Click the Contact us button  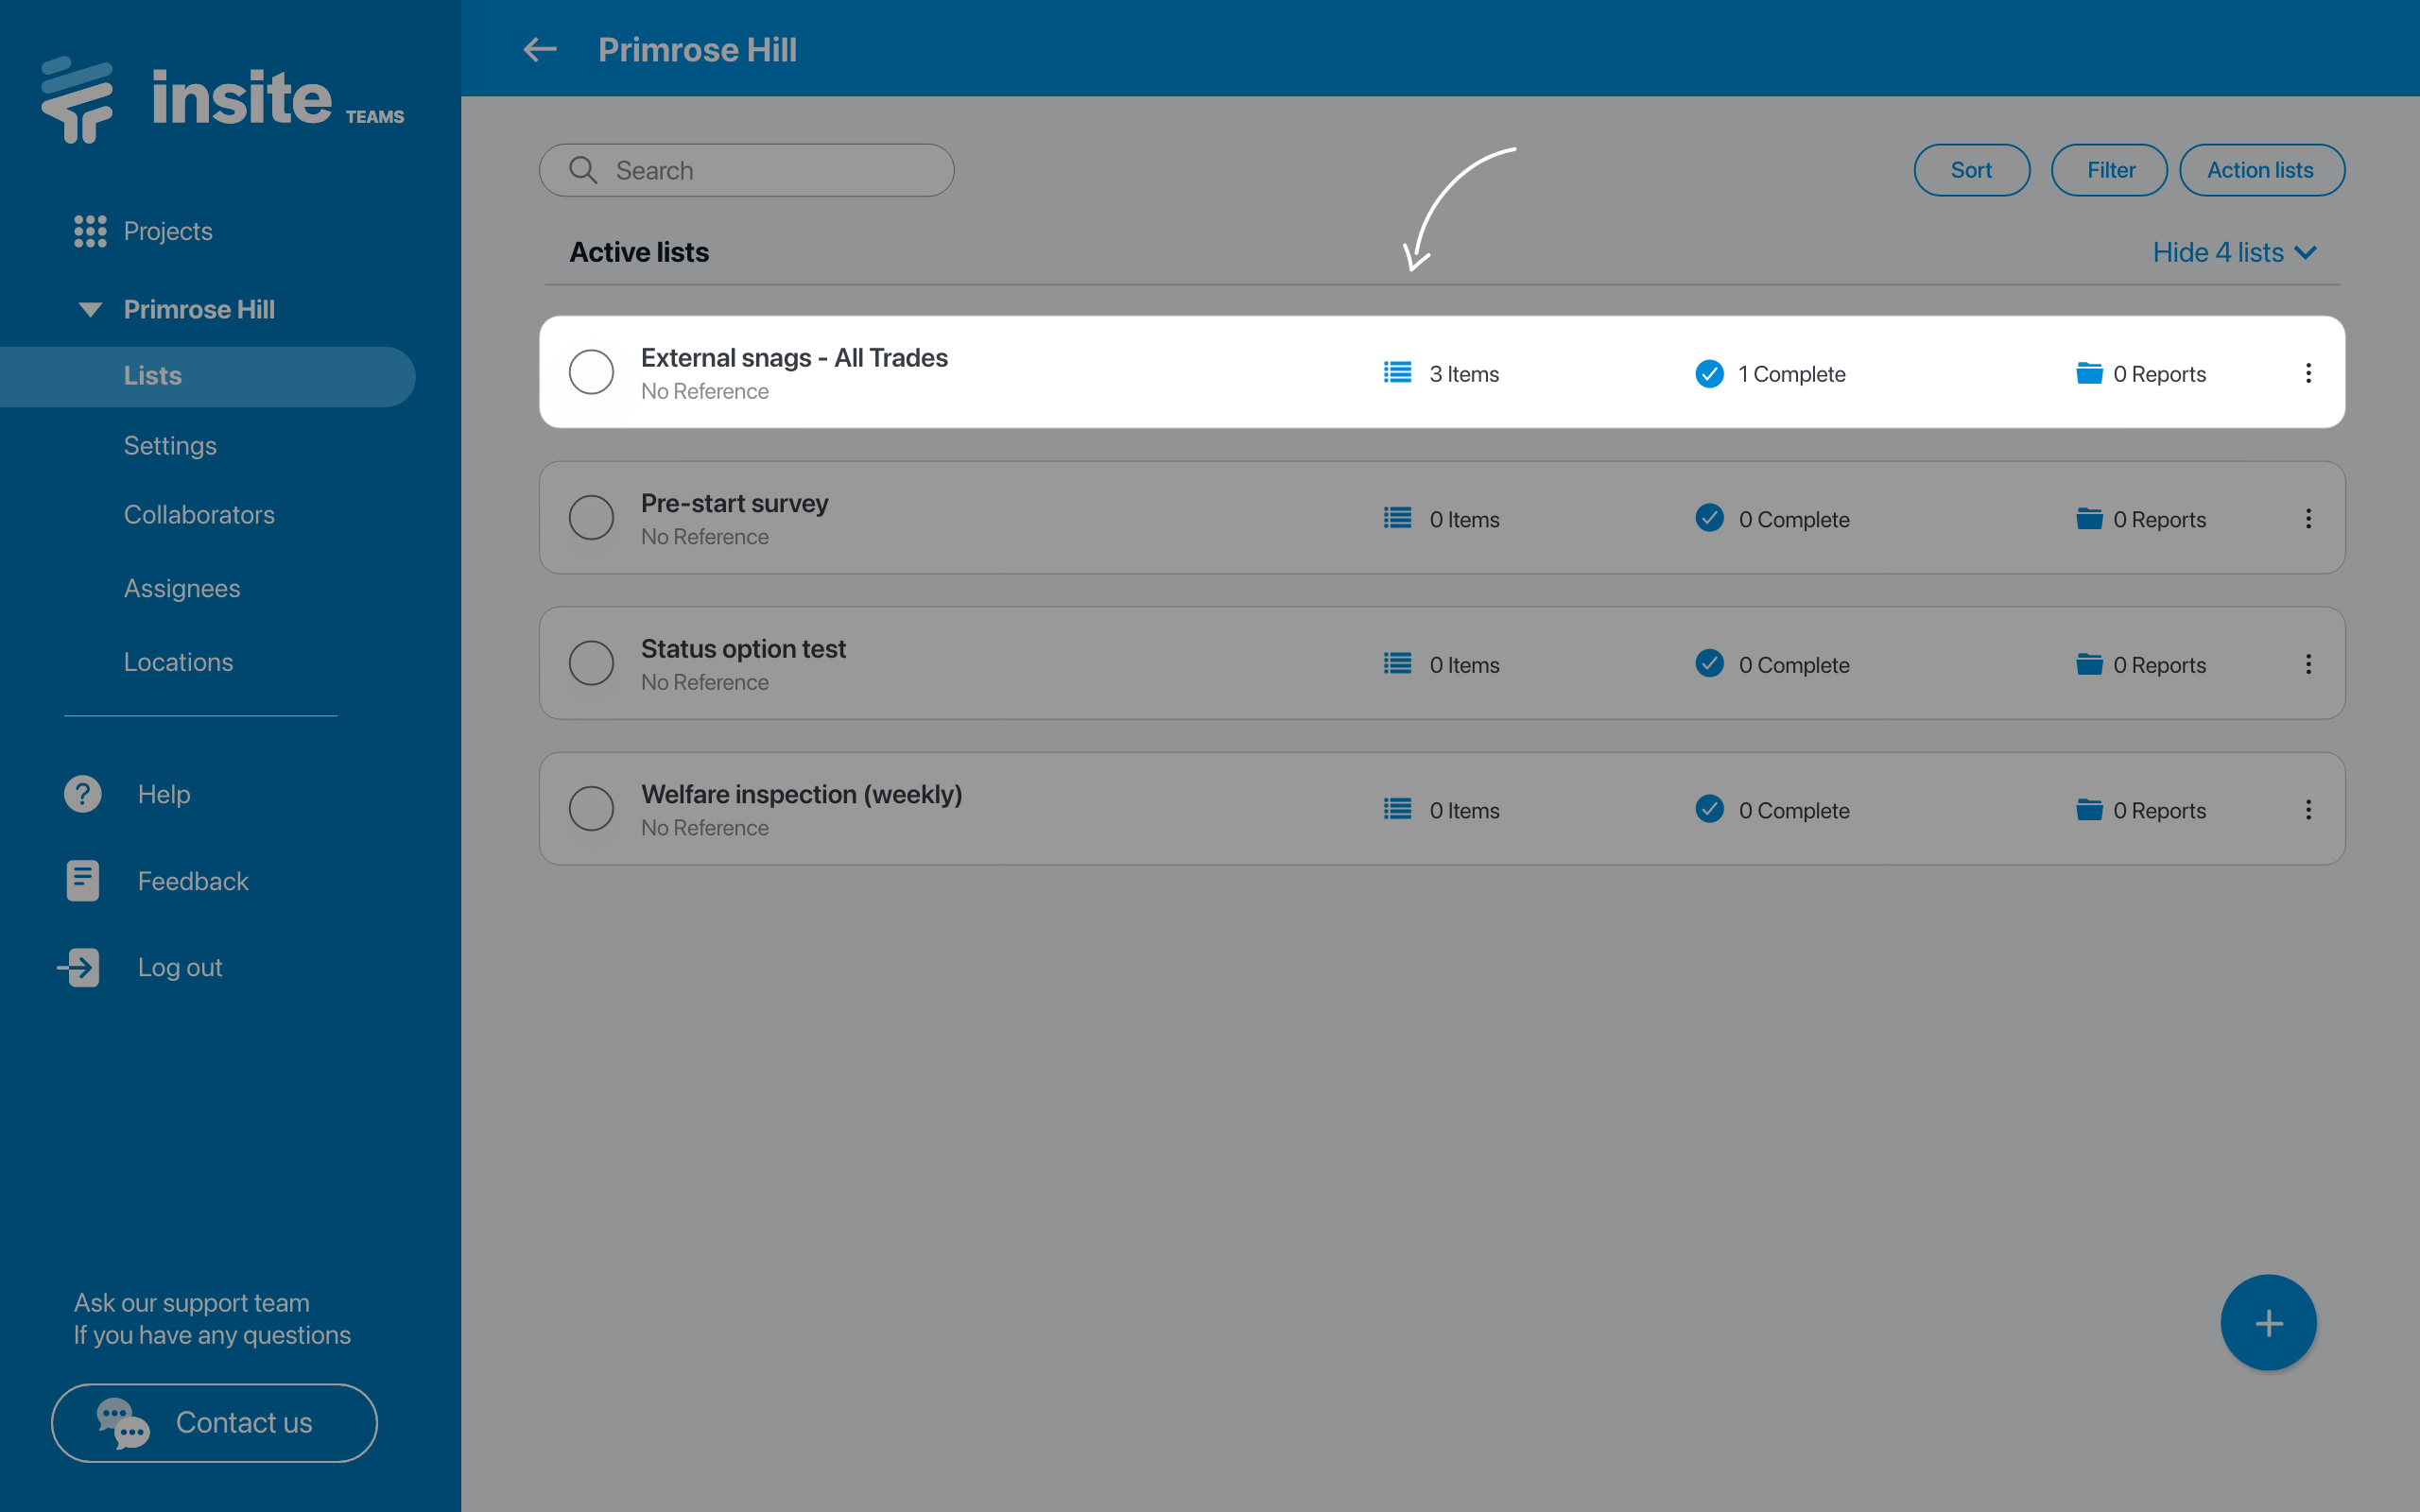(x=214, y=1422)
